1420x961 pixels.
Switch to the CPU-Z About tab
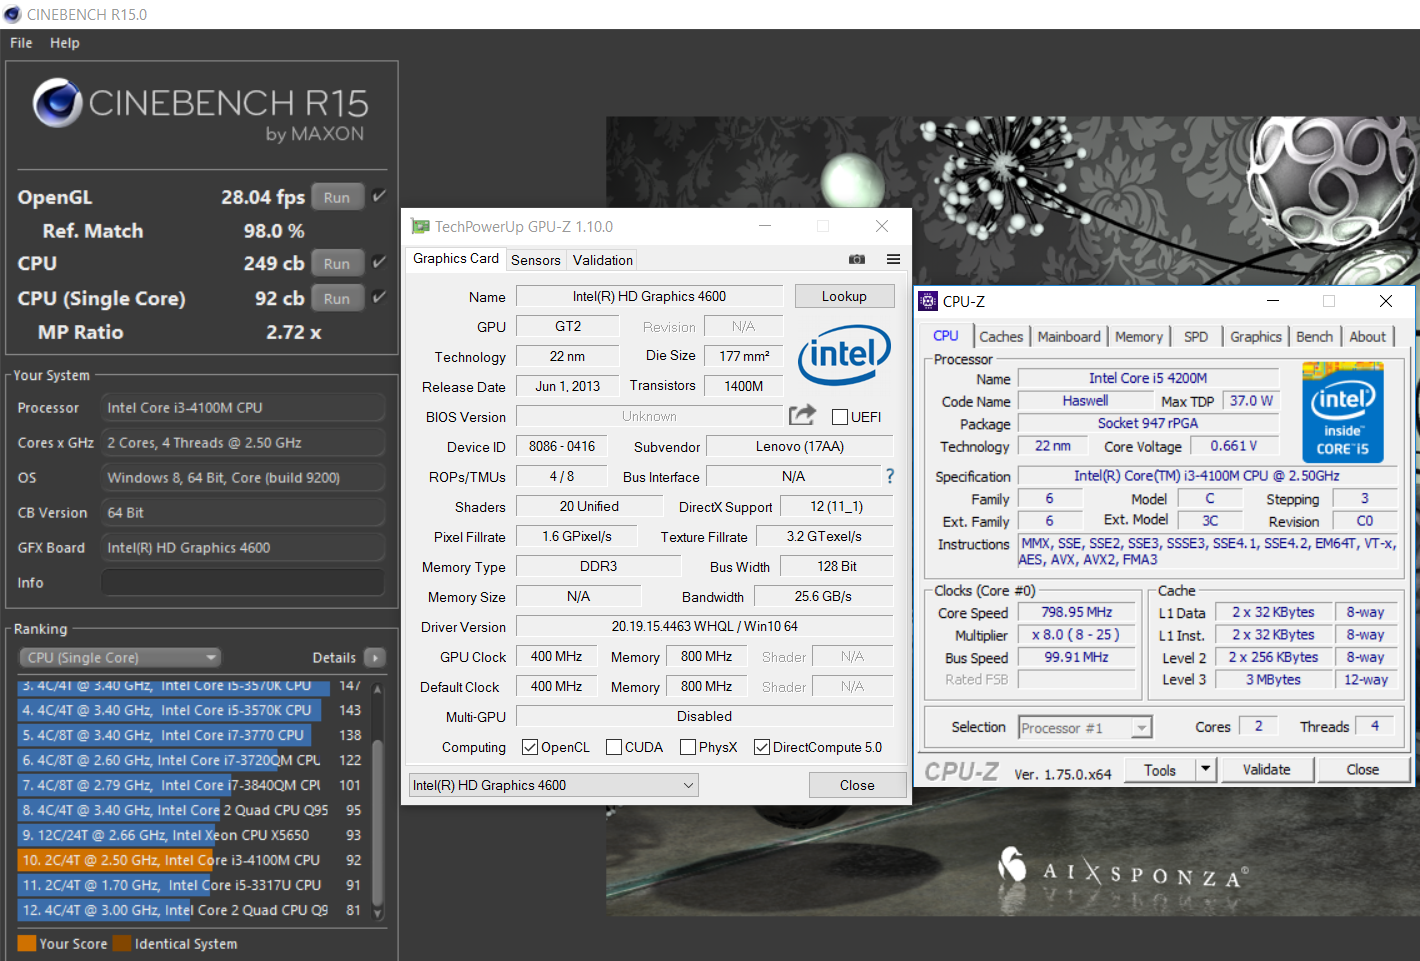tap(1368, 337)
